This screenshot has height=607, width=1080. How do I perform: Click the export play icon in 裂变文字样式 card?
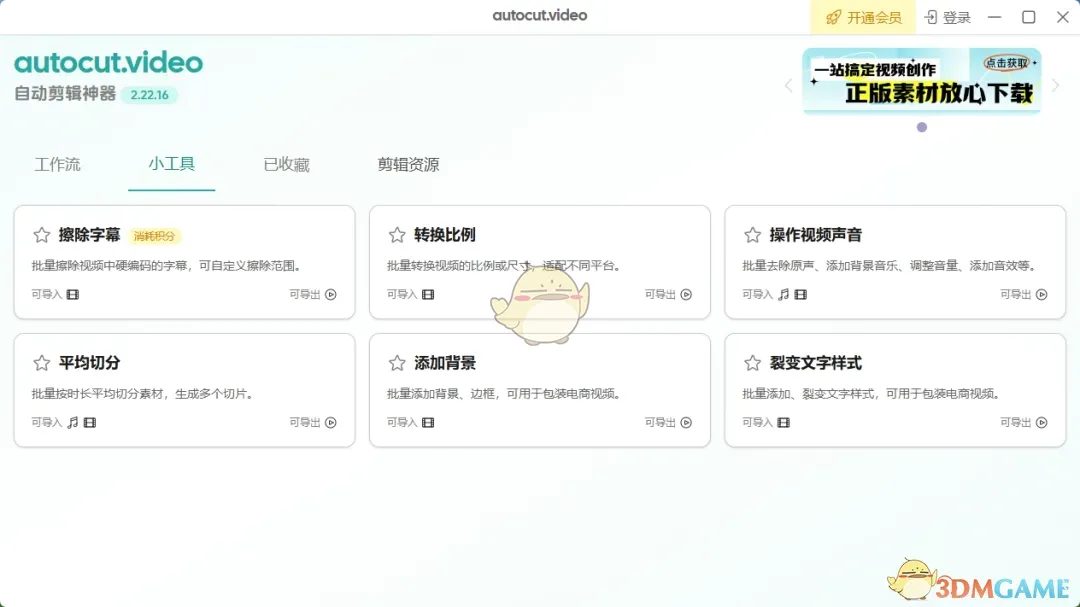1042,423
